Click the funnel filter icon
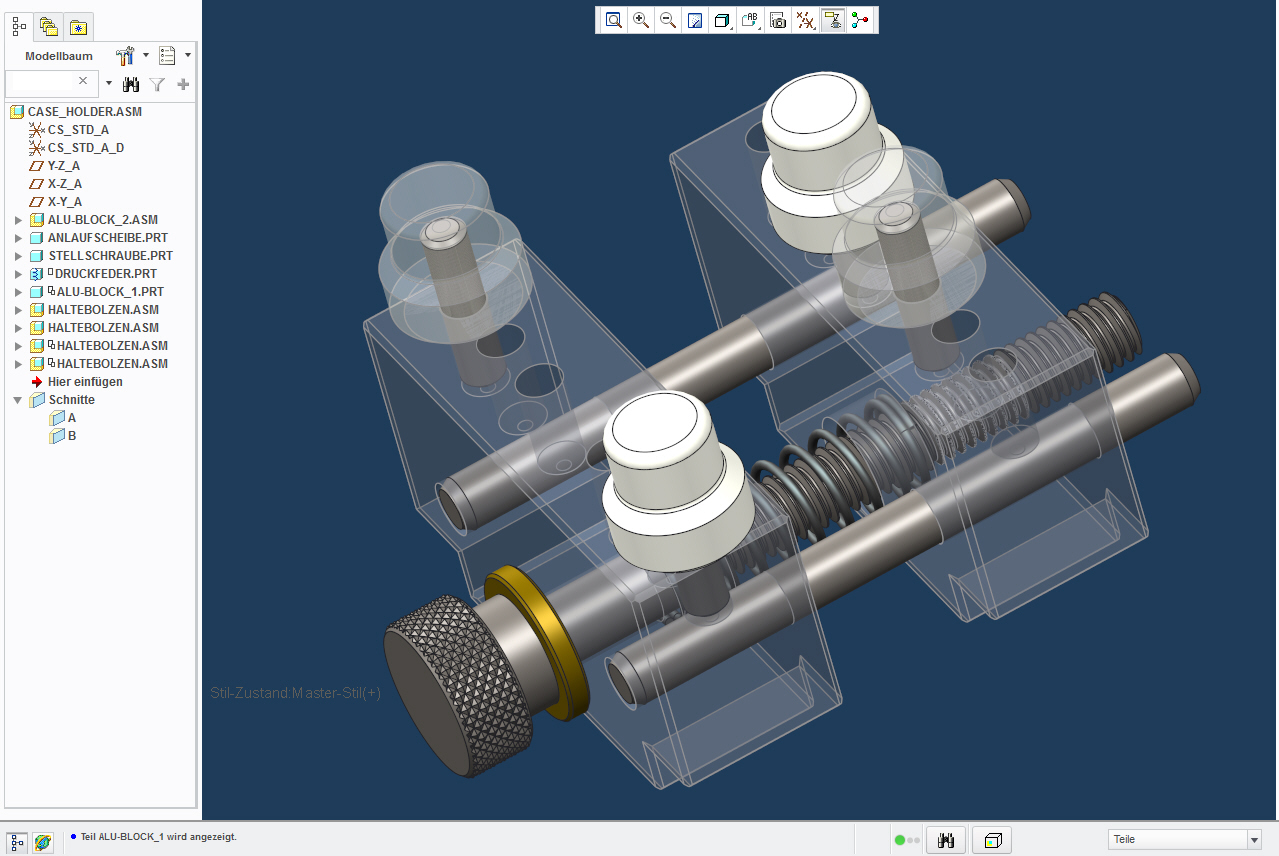 click(157, 85)
